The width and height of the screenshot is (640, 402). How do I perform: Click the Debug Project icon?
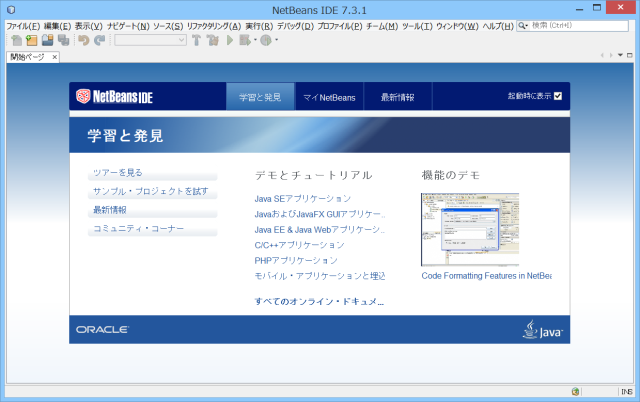point(245,40)
